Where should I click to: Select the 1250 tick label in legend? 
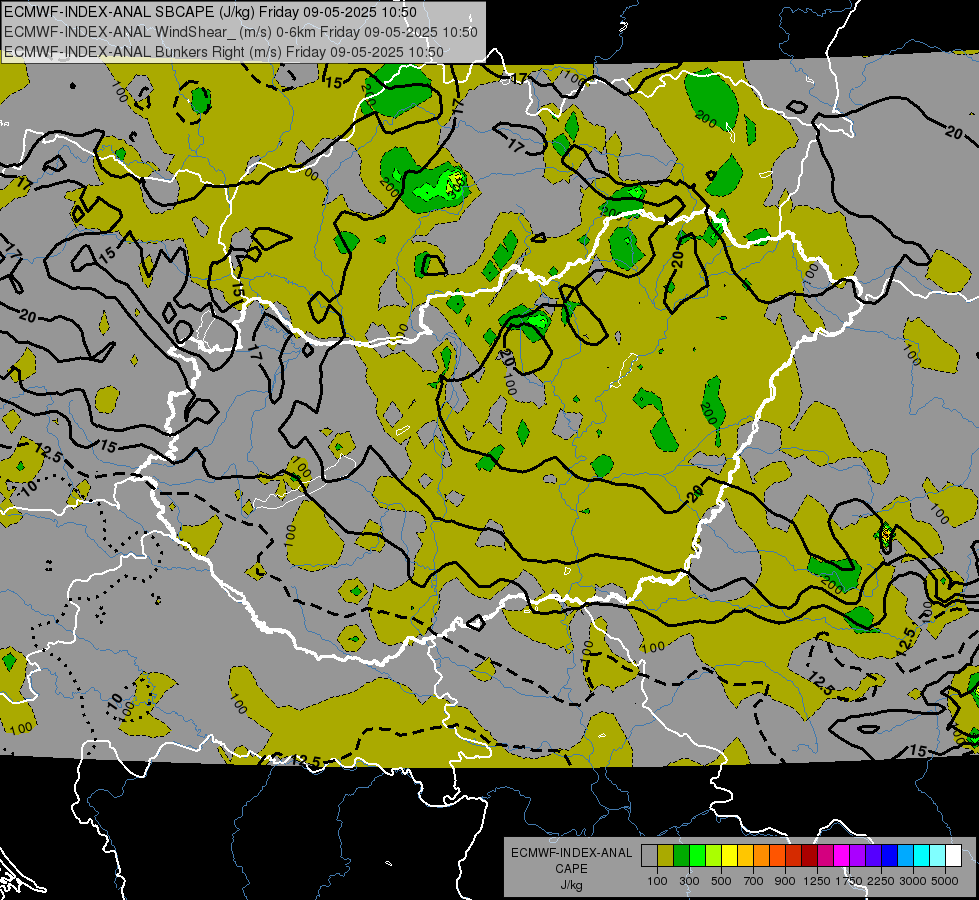click(817, 881)
